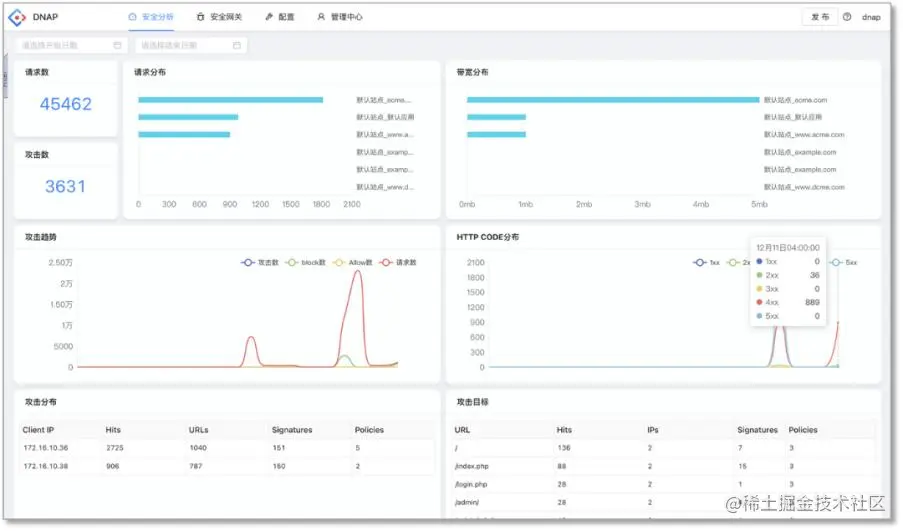Toggle the 5xx legend series
This screenshot has width=903, height=531.
pyautogui.click(x=843, y=263)
